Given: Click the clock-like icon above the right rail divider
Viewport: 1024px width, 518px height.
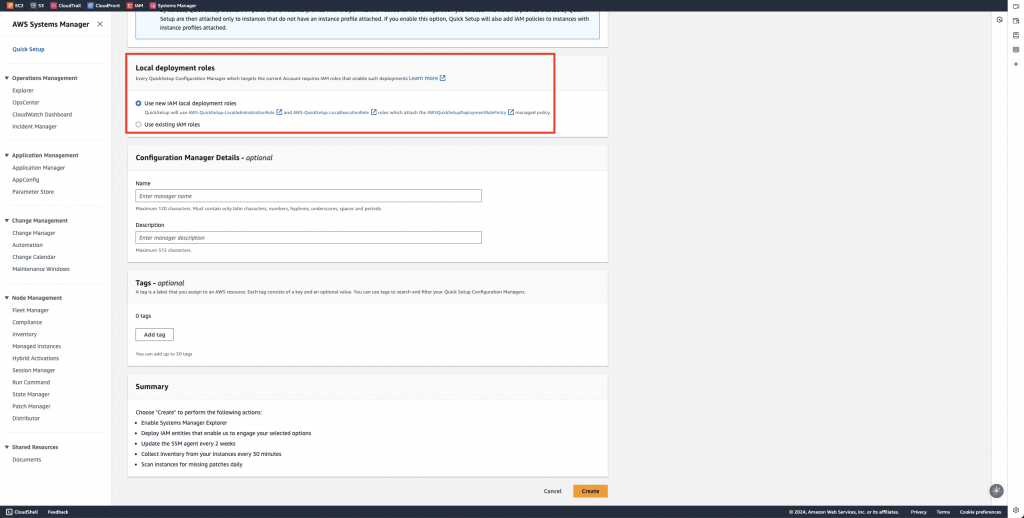Looking at the screenshot, I should tap(1000, 20).
